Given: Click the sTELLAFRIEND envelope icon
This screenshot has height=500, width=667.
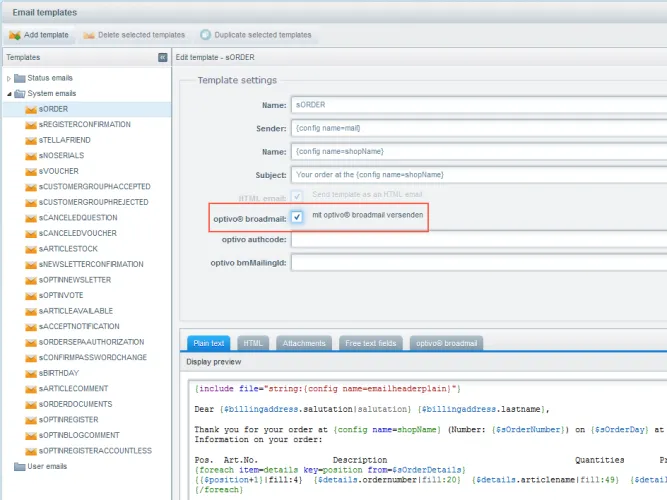Looking at the screenshot, I should pyautogui.click(x=31, y=140).
